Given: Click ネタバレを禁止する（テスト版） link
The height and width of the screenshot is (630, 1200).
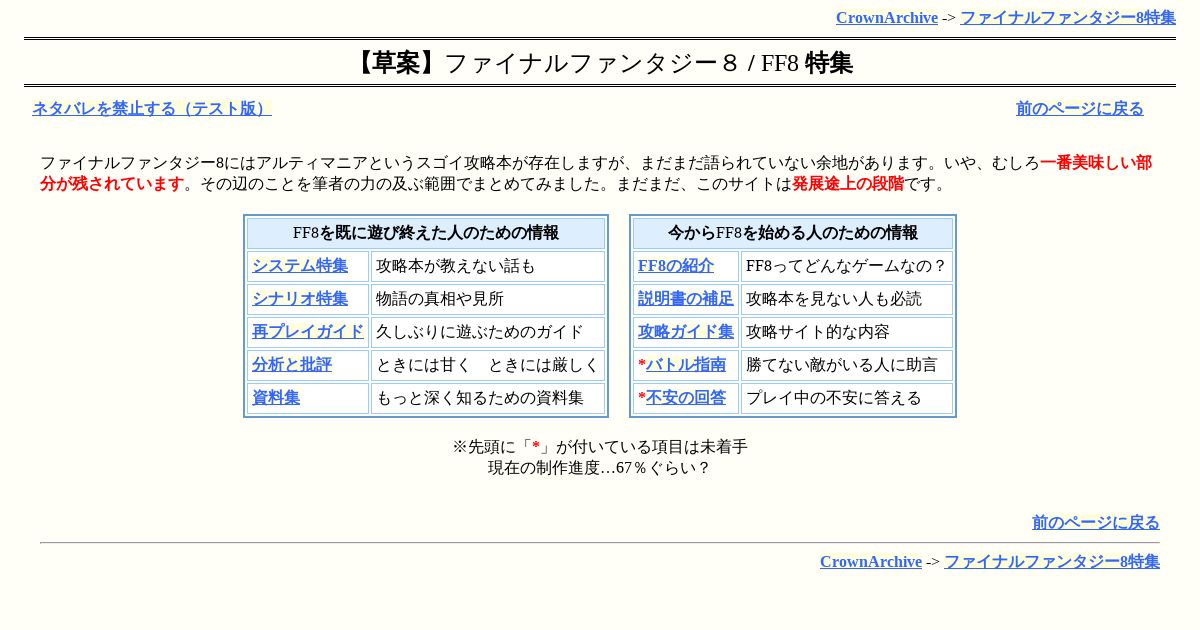Looking at the screenshot, I should [152, 109].
